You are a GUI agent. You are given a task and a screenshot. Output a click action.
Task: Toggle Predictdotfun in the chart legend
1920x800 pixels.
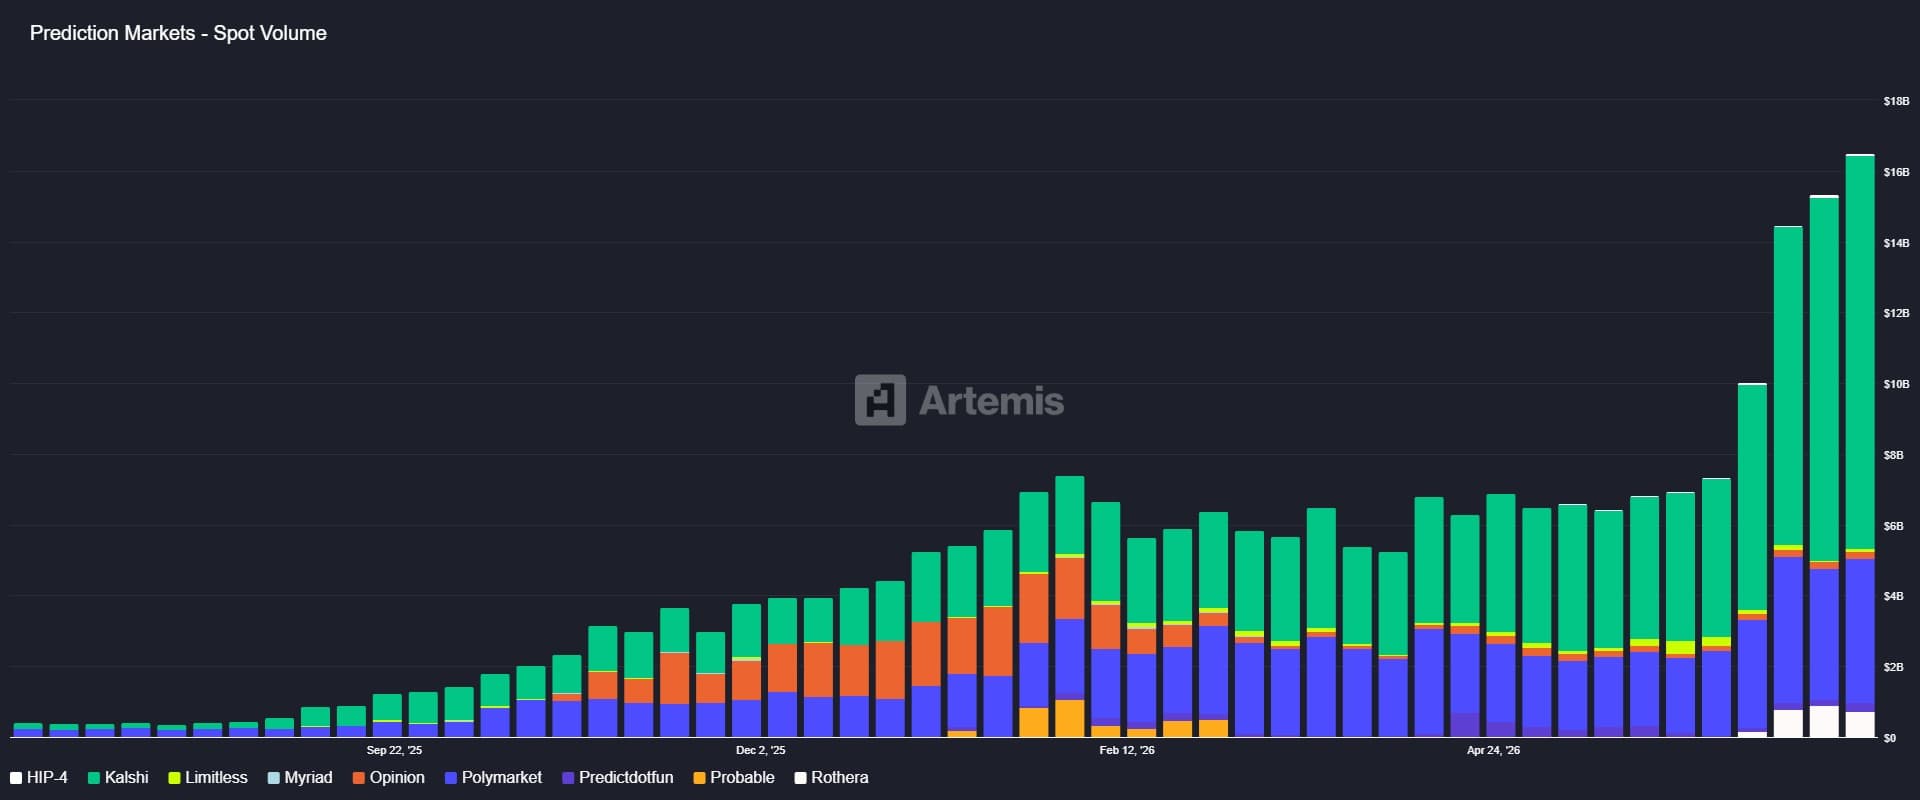pos(617,778)
